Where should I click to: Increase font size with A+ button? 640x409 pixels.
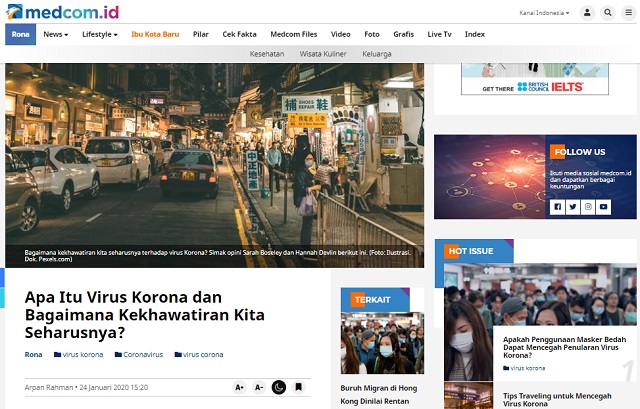(239, 387)
